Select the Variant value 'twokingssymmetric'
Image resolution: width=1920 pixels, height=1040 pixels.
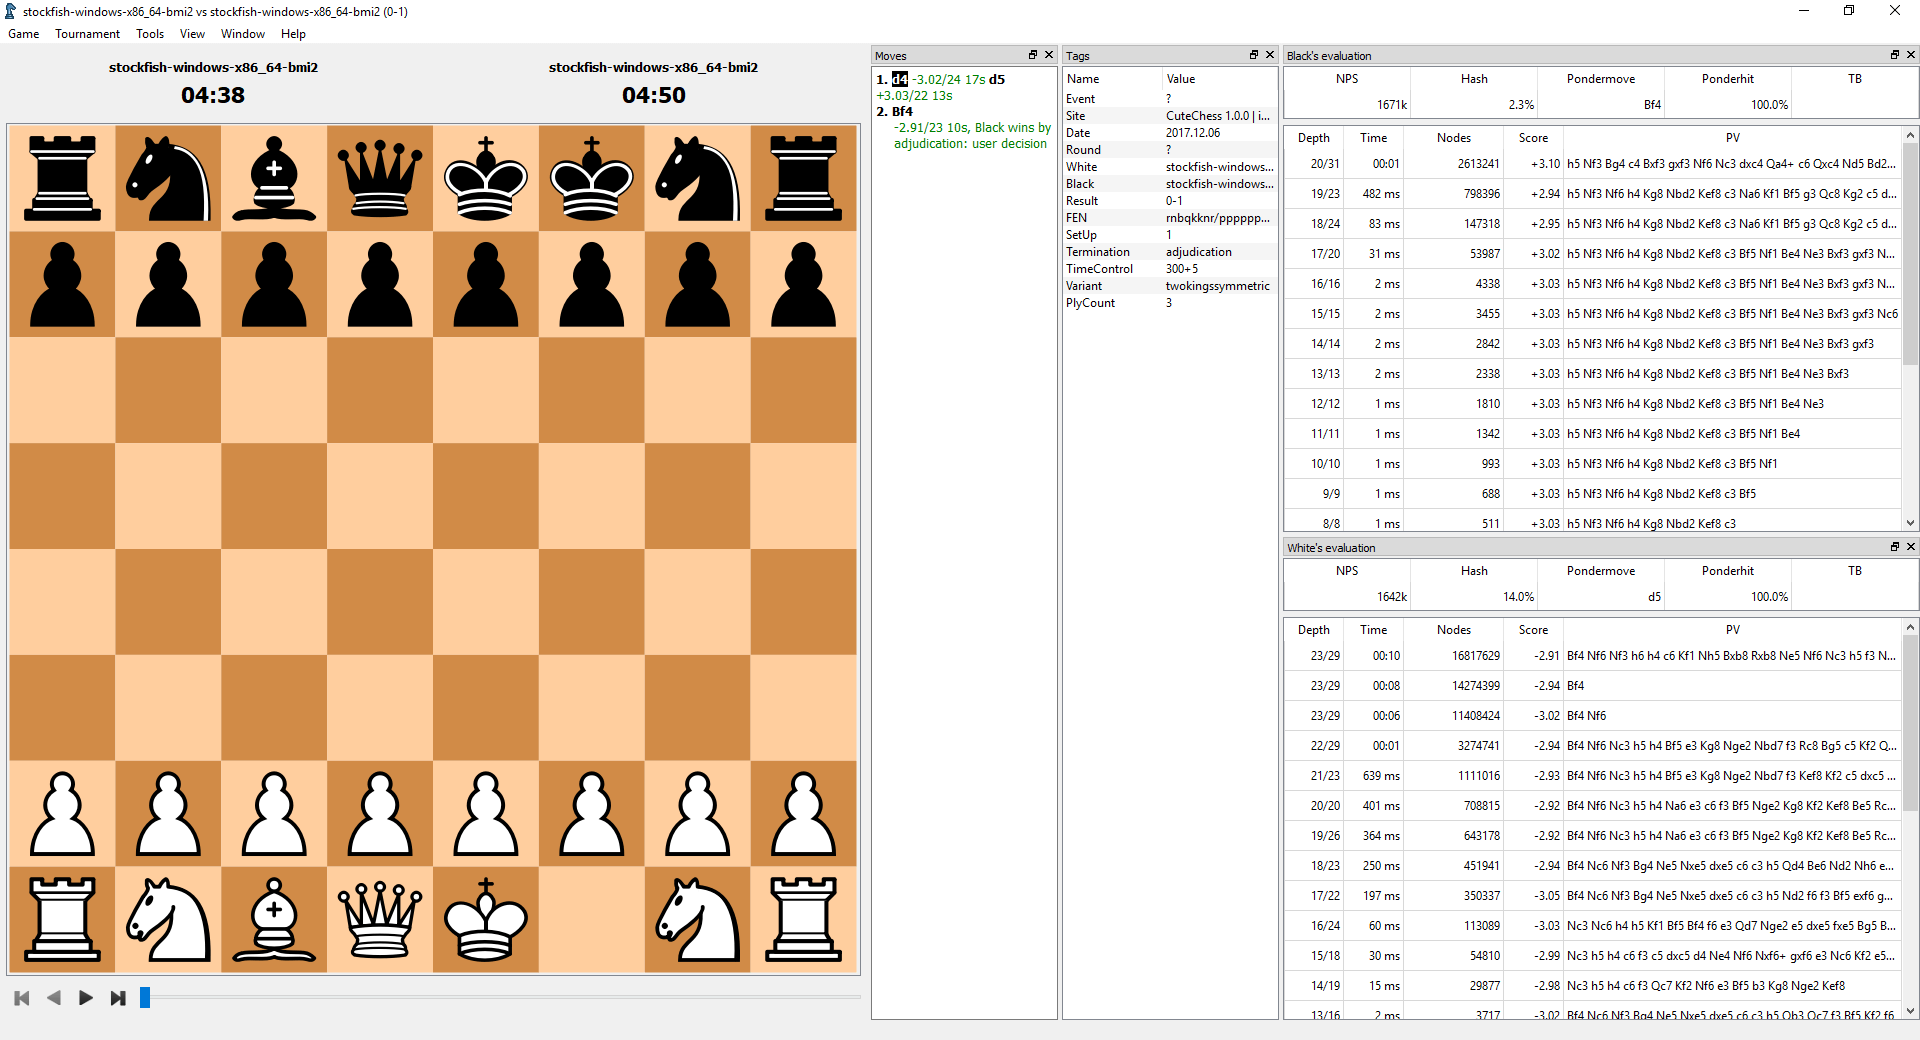click(1217, 286)
